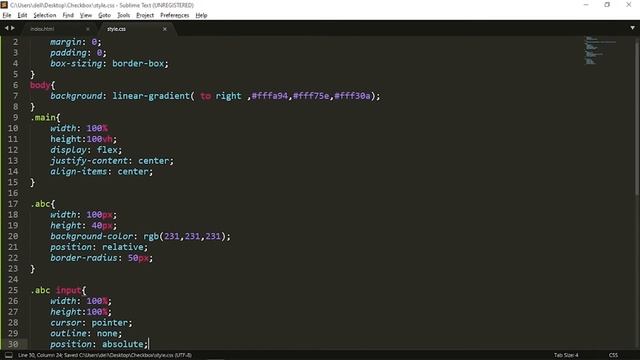Screen dimensions: 640x360
Task: Click line number 30 in the gutter
Action: coord(13,344)
